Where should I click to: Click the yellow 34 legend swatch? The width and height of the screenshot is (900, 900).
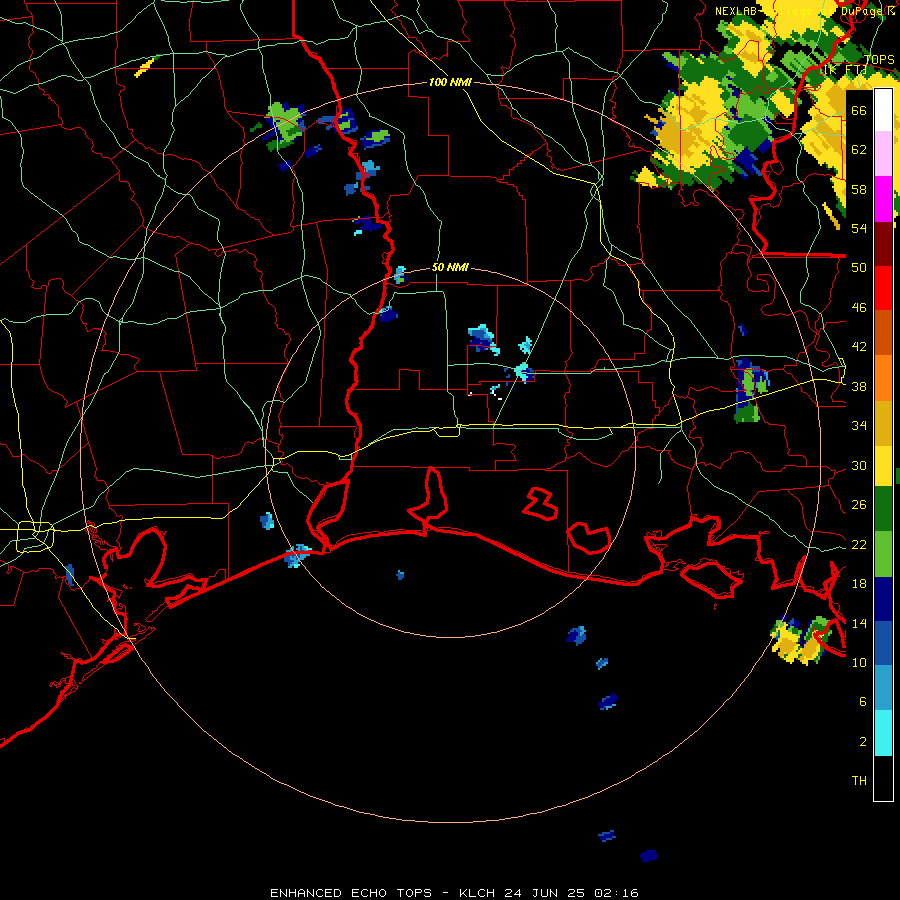coord(883,465)
